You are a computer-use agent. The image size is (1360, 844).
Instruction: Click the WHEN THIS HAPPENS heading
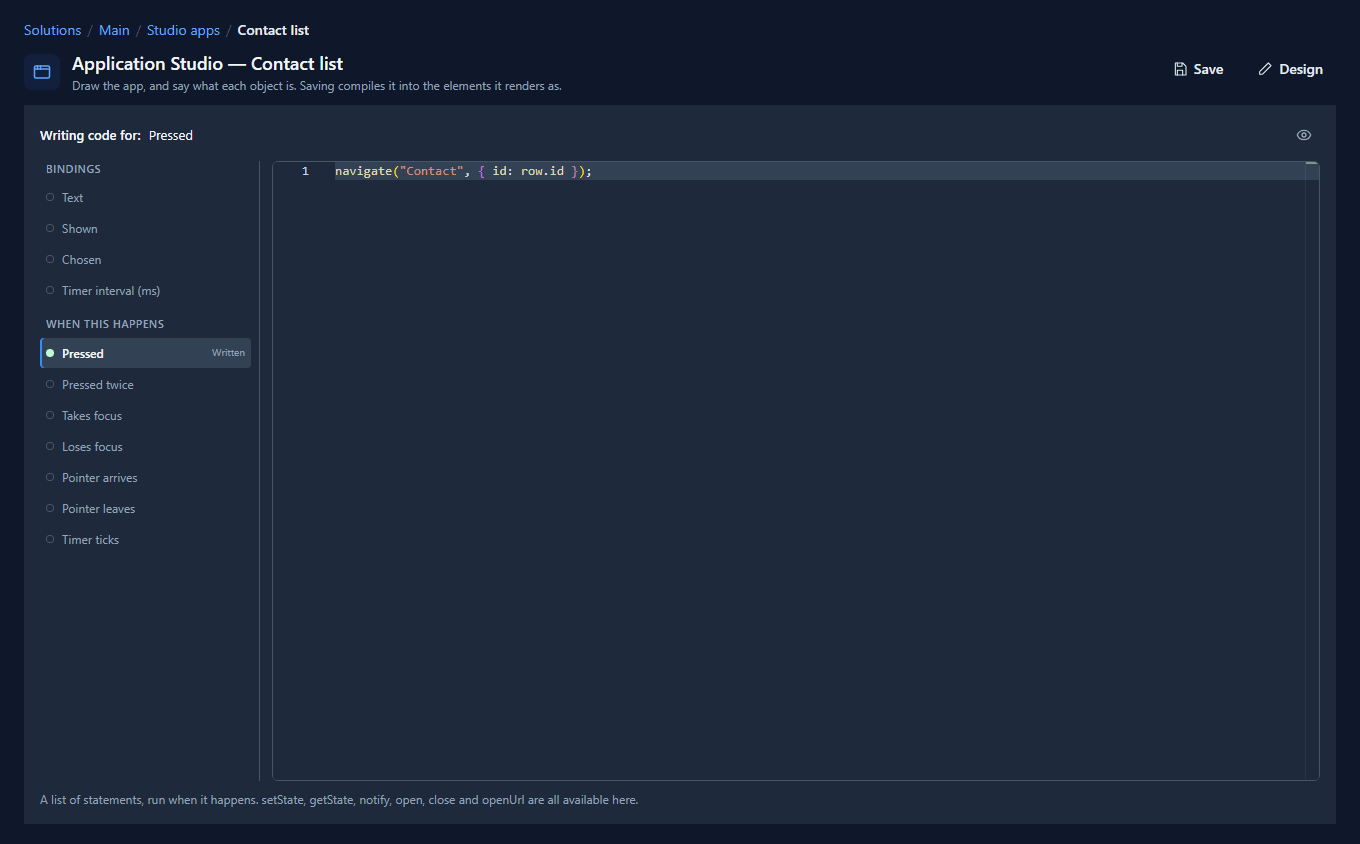(105, 324)
